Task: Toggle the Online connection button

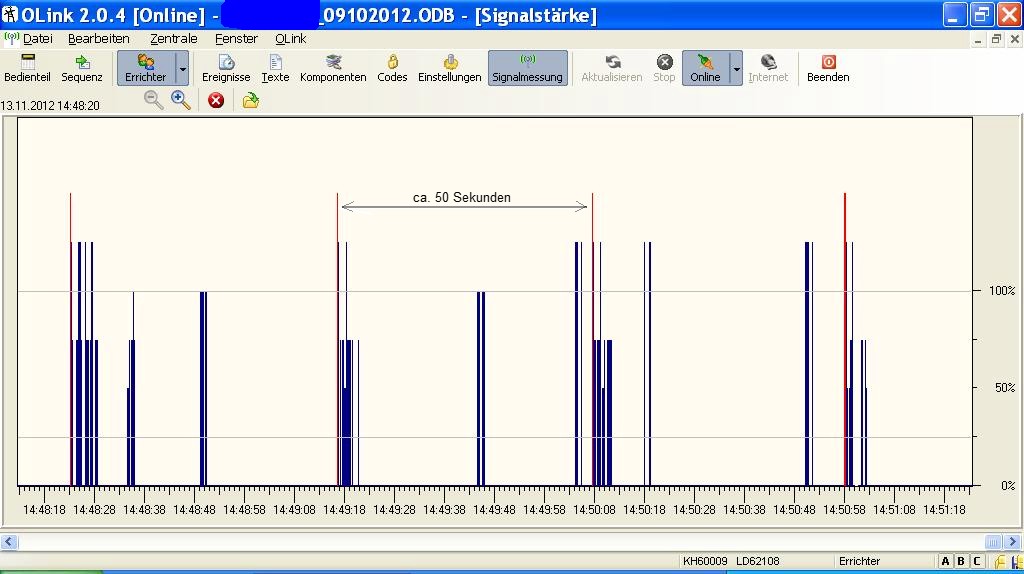Action: pyautogui.click(x=705, y=68)
